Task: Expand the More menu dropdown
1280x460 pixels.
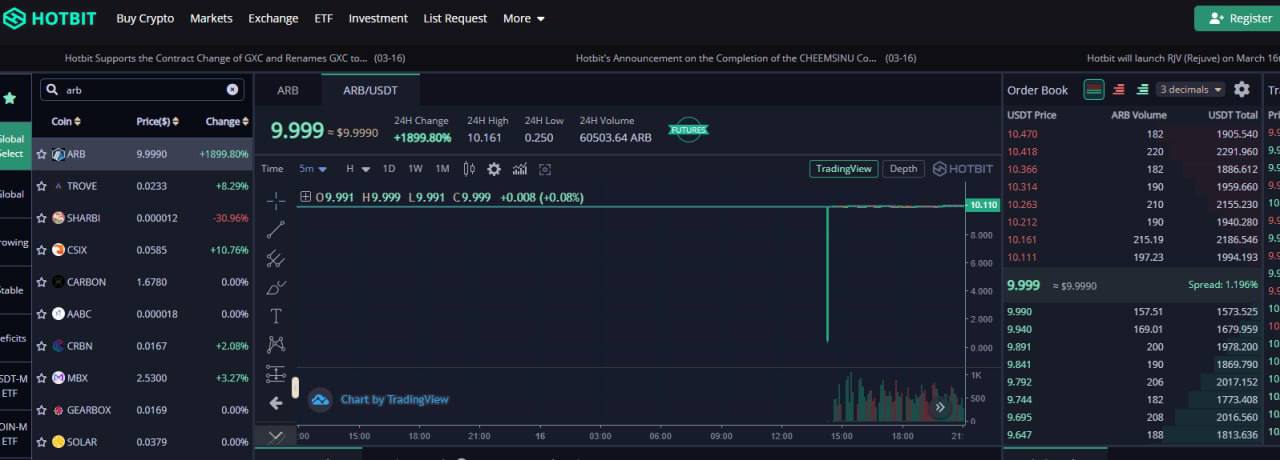Action: [524, 18]
